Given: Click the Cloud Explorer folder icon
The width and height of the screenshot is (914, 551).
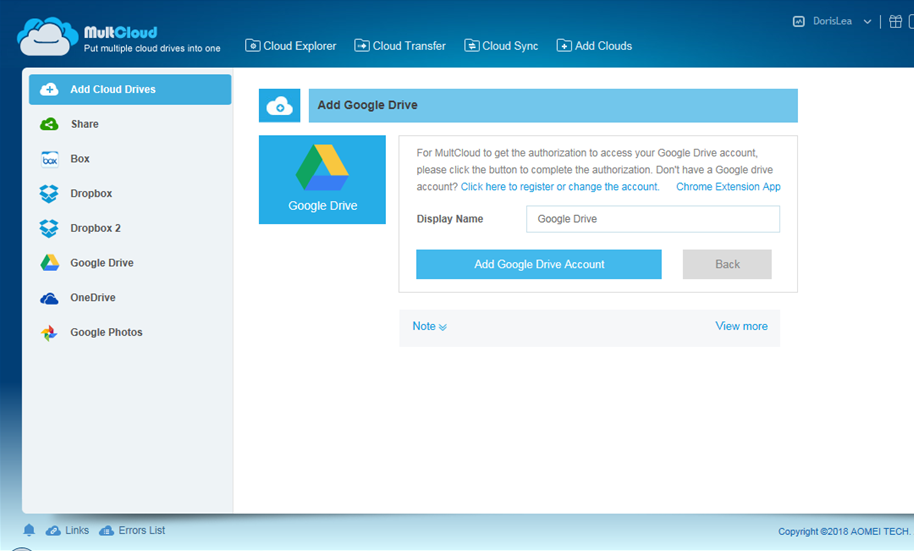Looking at the screenshot, I should [252, 45].
